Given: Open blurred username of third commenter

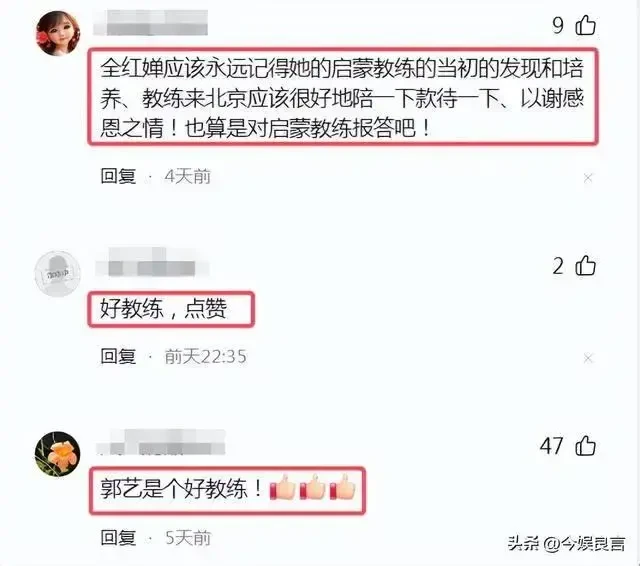Looking at the screenshot, I should (161, 442).
